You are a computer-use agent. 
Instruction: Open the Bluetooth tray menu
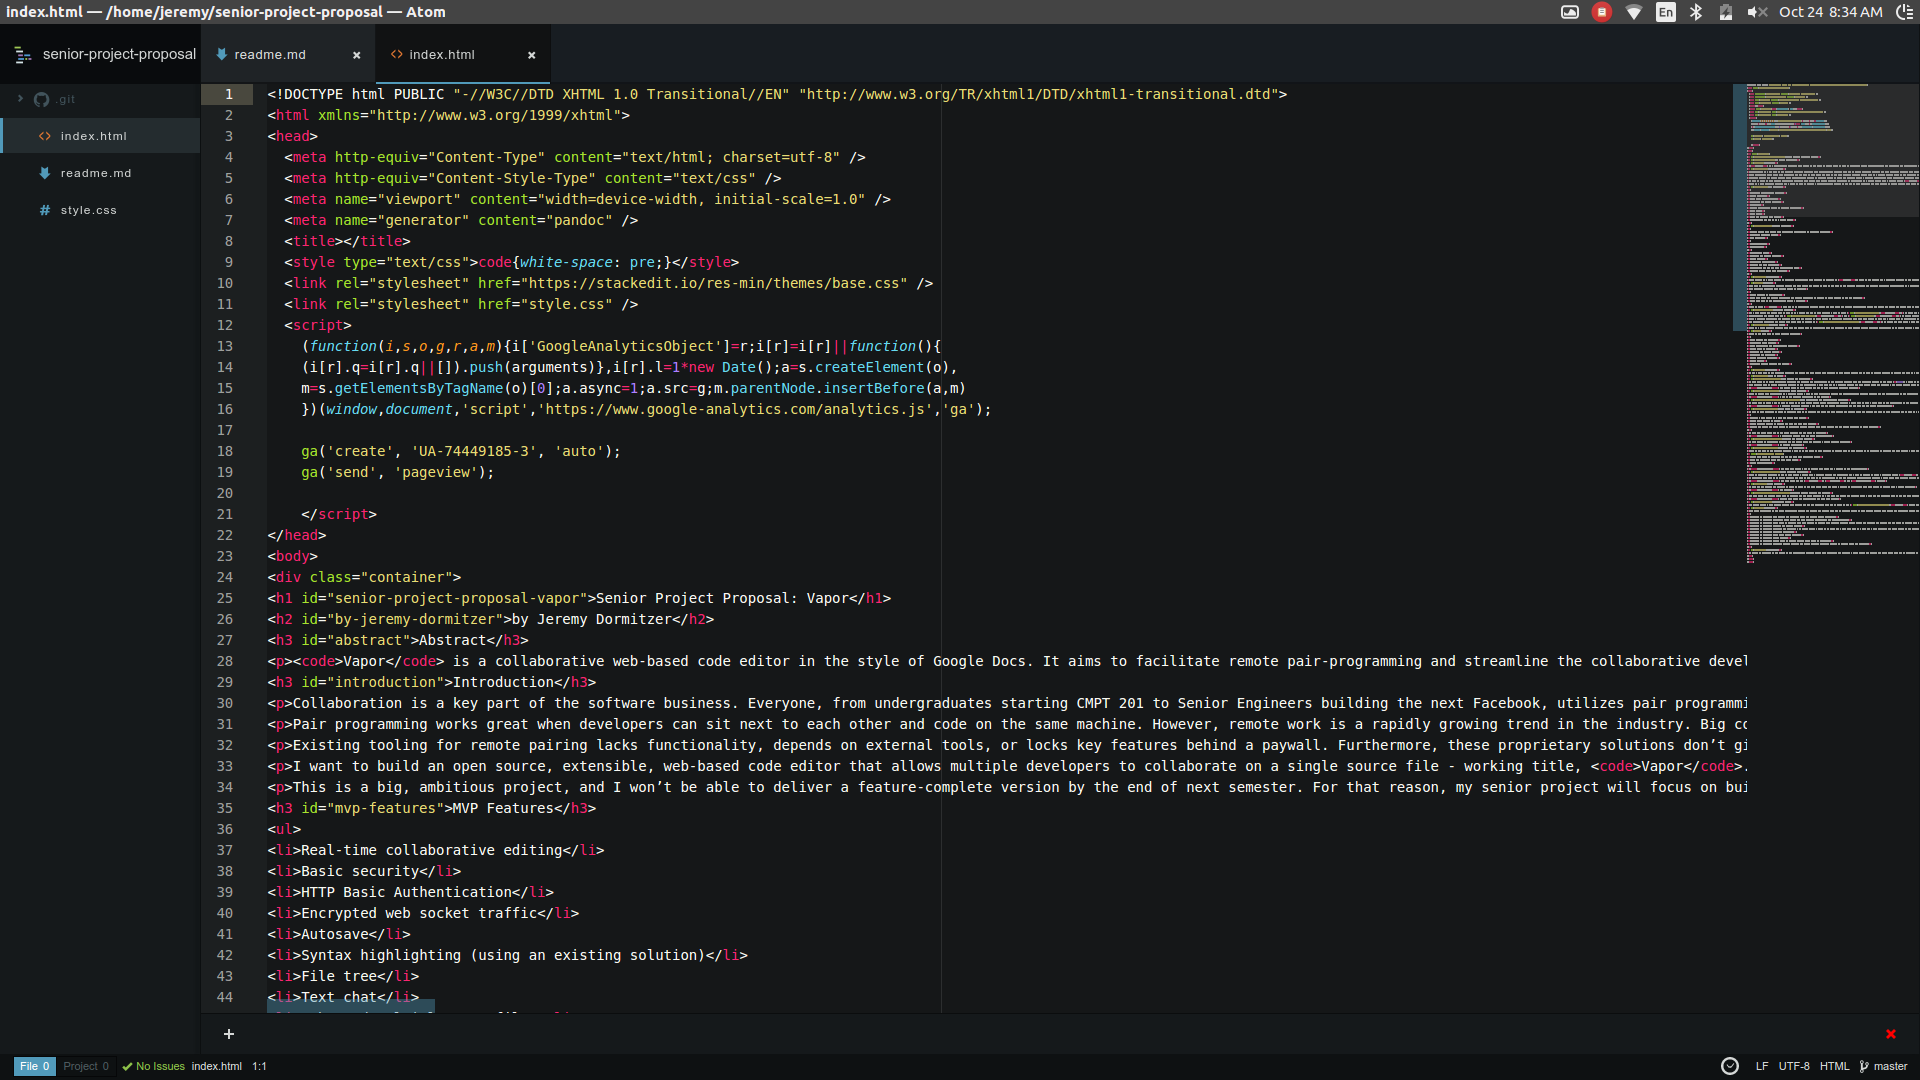tap(1696, 12)
